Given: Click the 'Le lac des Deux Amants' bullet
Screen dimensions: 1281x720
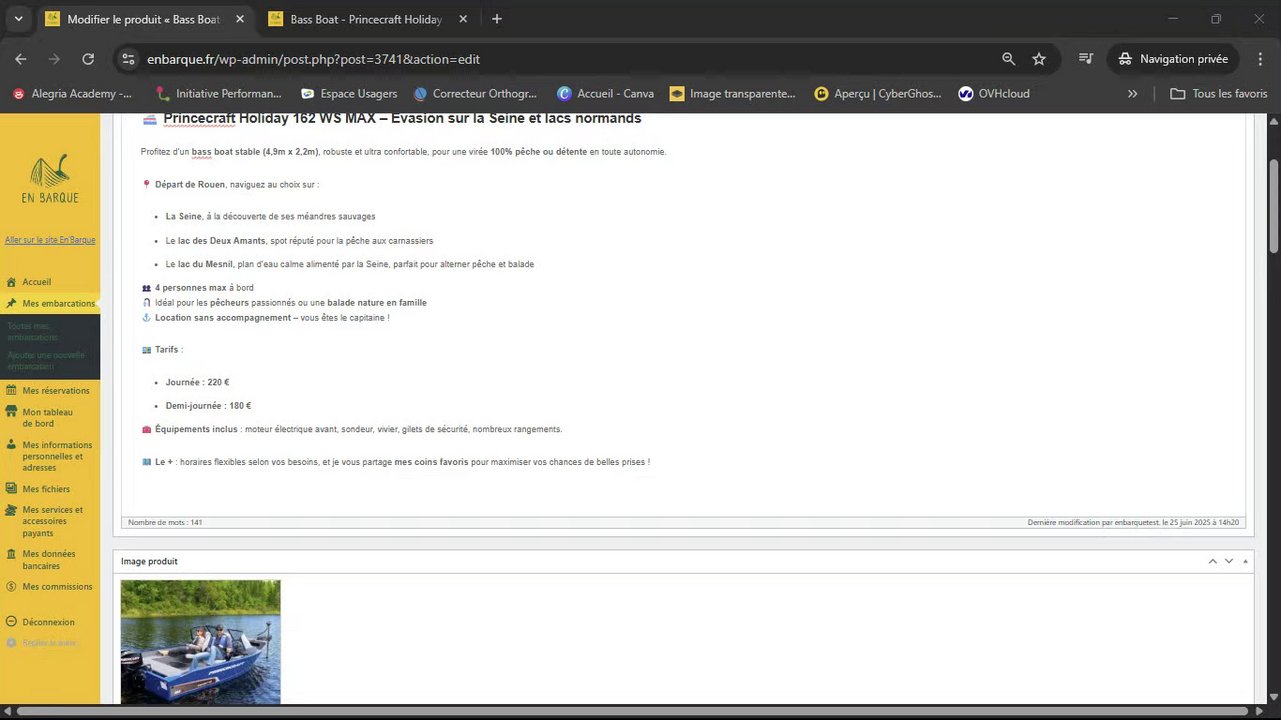Looking at the screenshot, I should (x=300, y=241).
